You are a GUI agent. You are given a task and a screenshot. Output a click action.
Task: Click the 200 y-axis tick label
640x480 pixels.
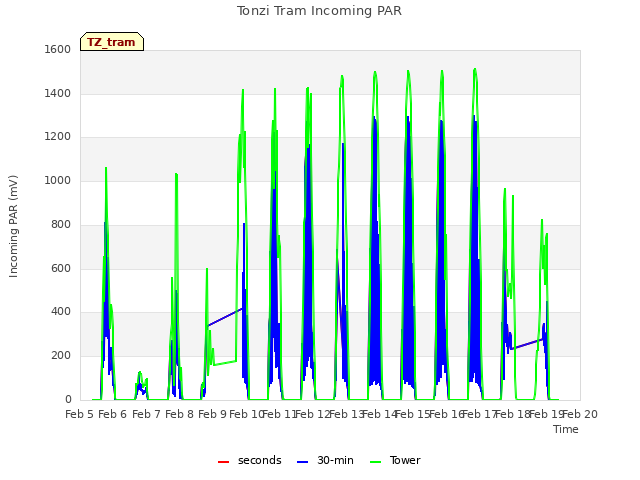[x=61, y=356]
